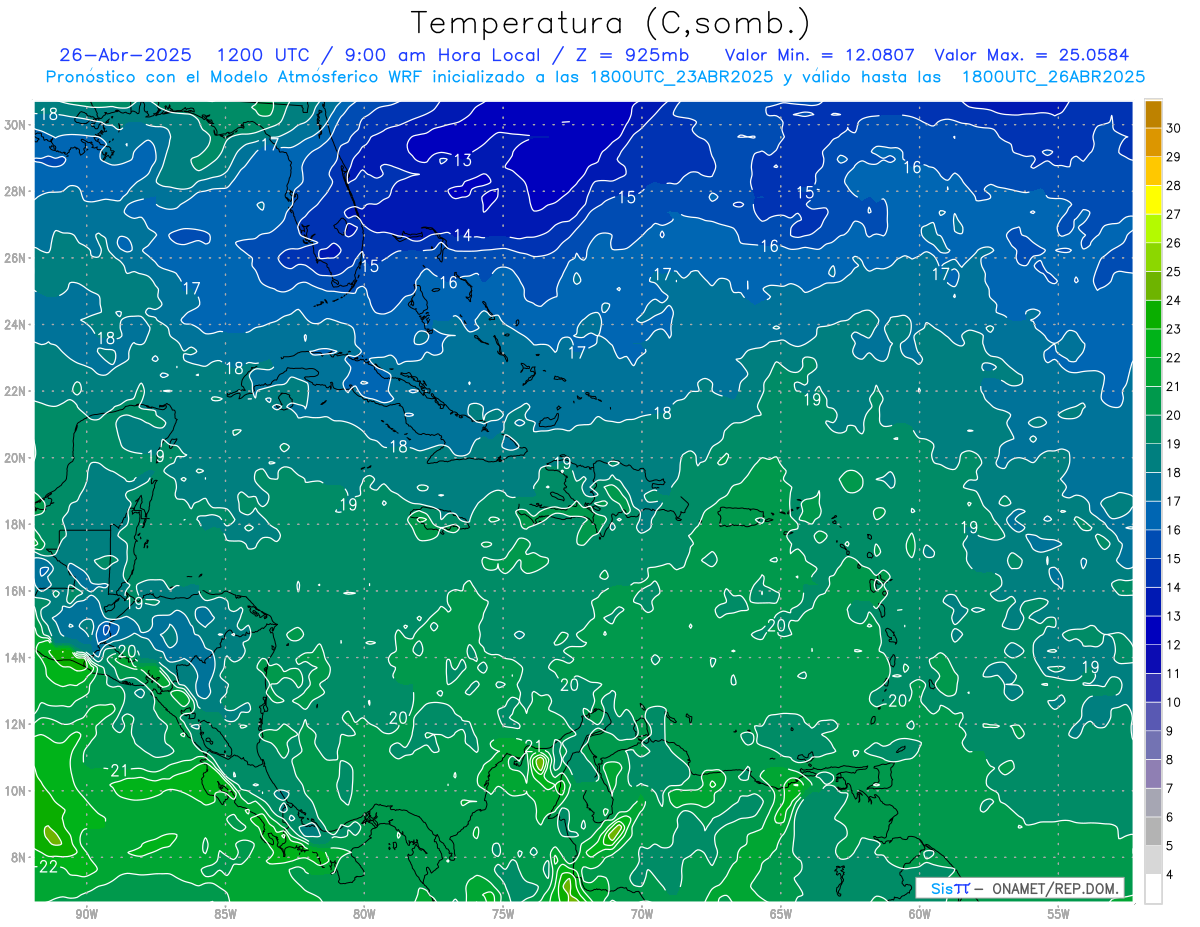The width and height of the screenshot is (1200, 927).
Task: Click the '24N' latitude axis label
Action: point(15,325)
